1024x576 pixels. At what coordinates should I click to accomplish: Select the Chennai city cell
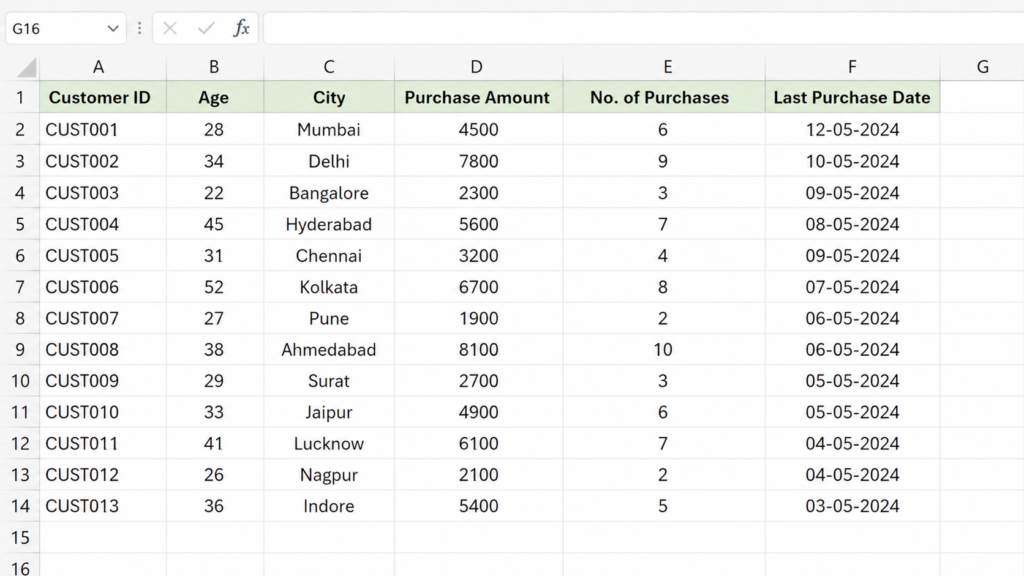point(329,255)
